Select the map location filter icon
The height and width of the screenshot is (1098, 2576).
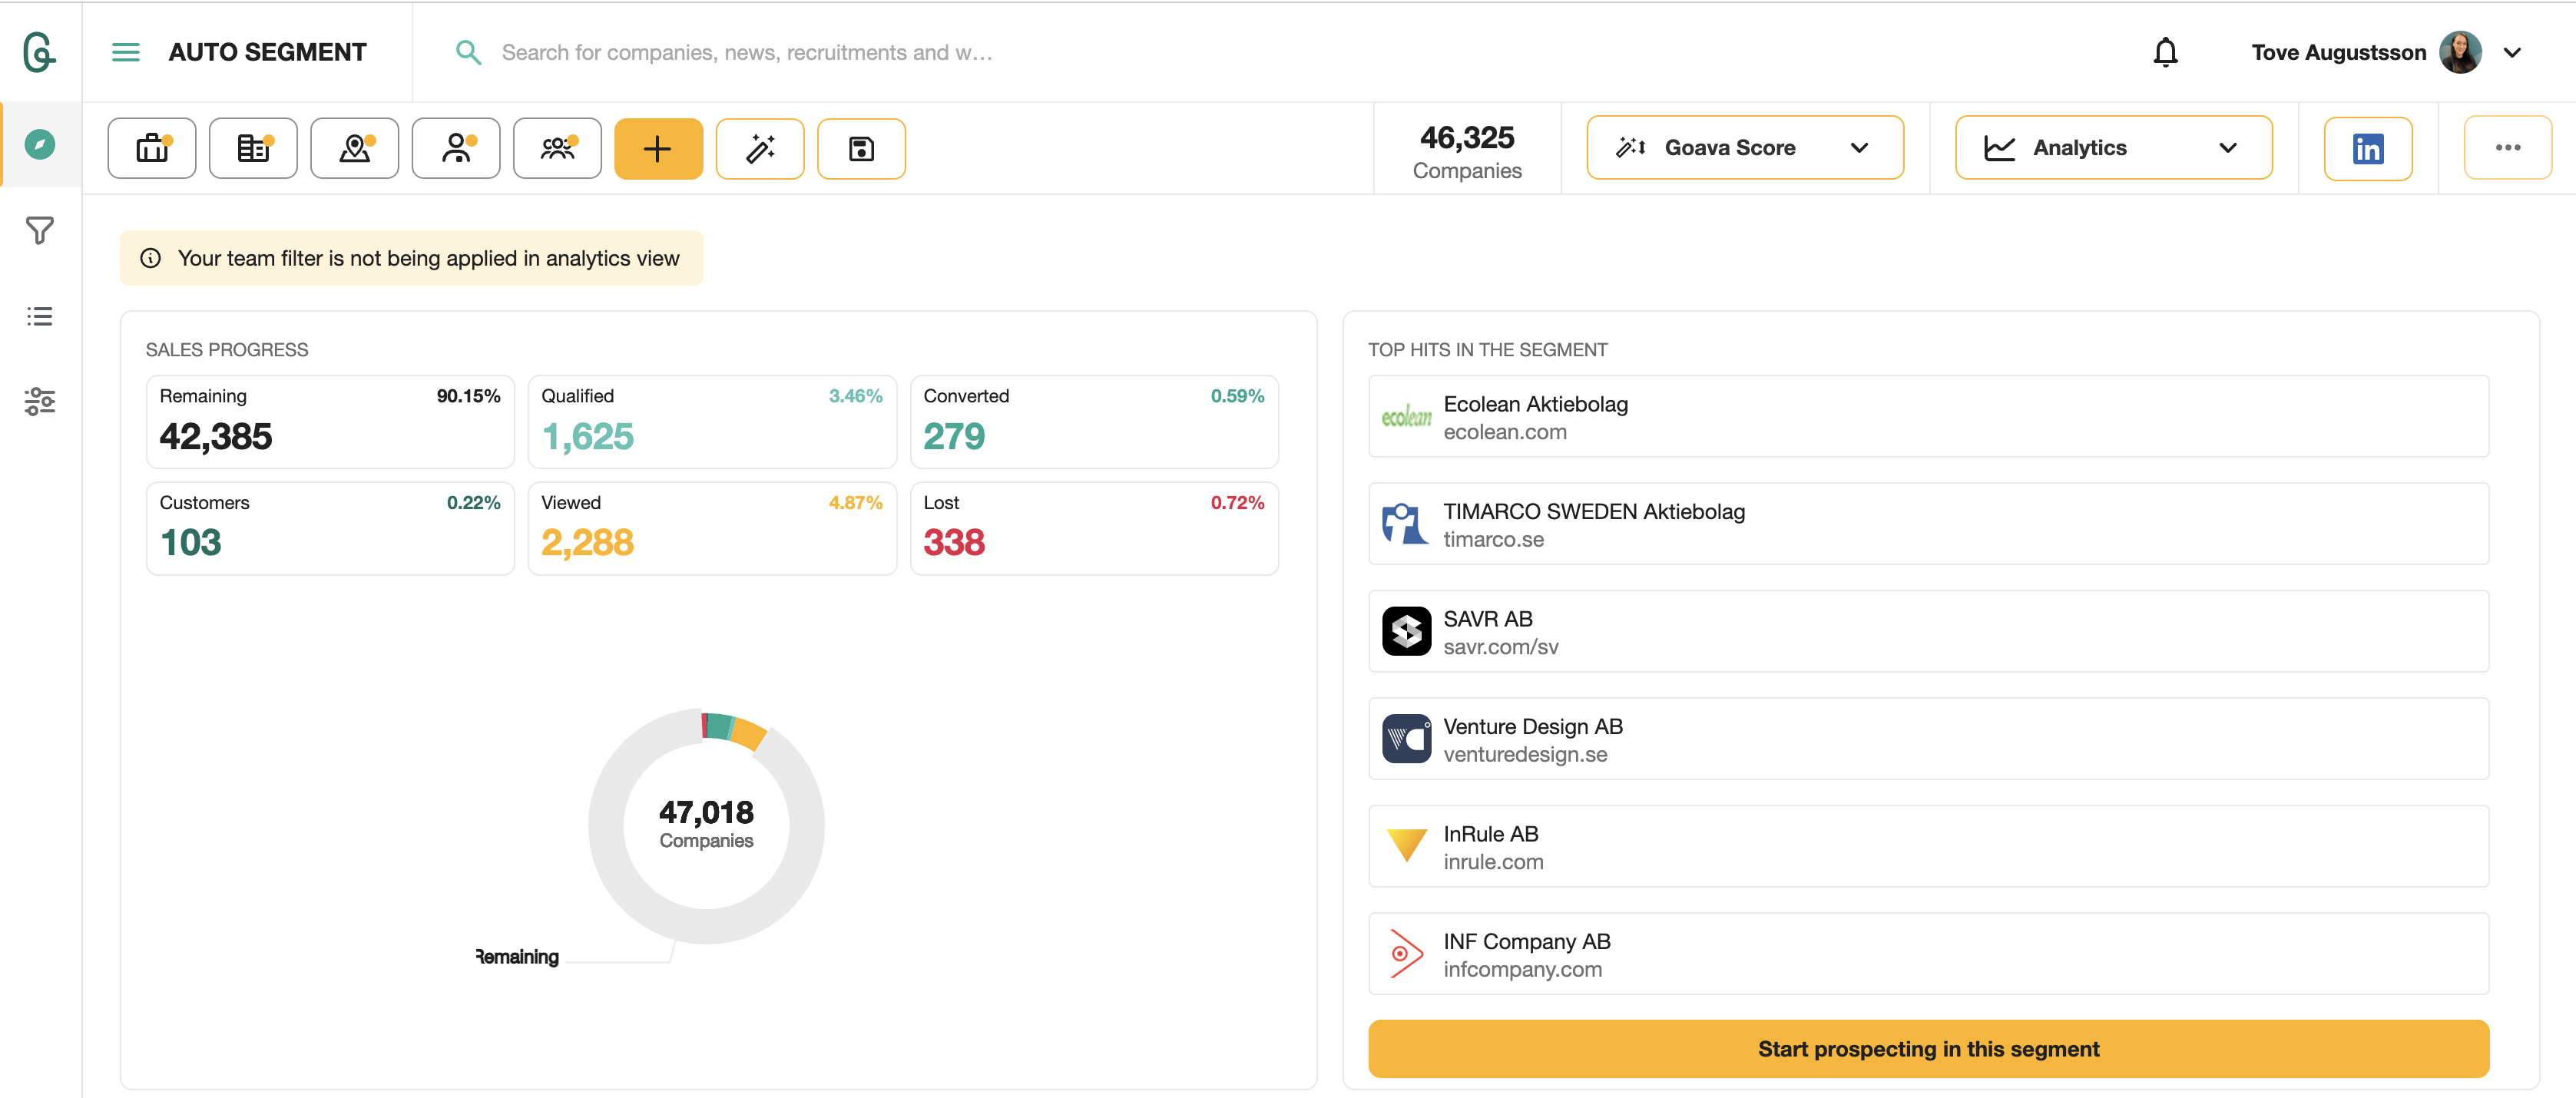(354, 148)
